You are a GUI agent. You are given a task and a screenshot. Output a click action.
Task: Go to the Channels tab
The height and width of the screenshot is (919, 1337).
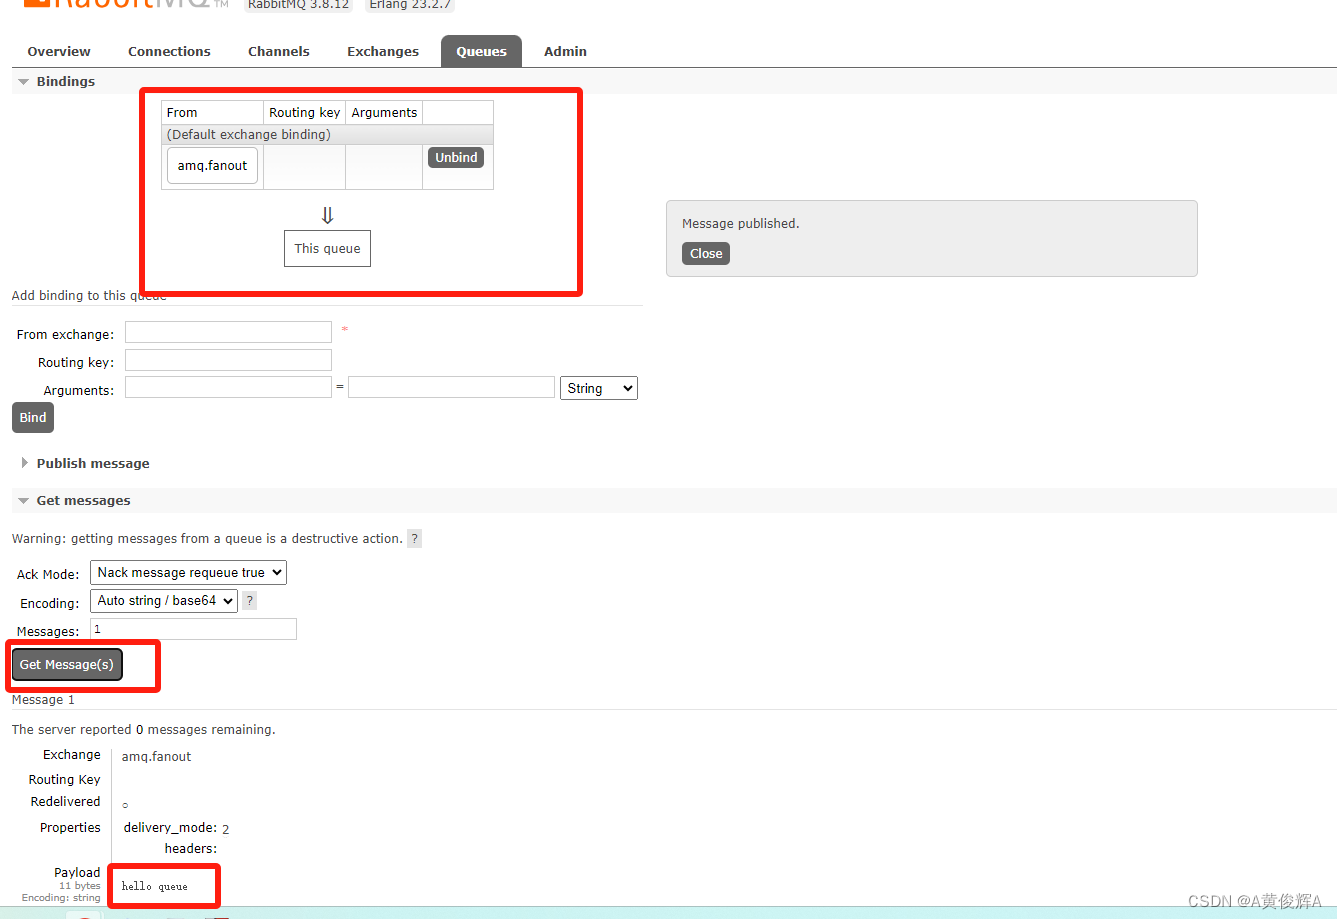click(279, 52)
